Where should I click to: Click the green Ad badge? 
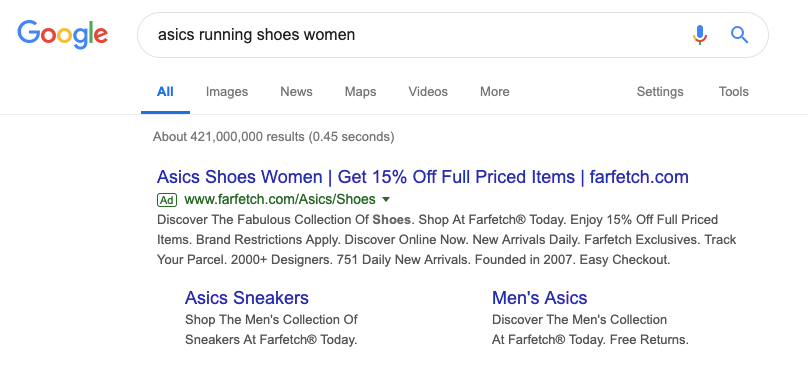167,199
